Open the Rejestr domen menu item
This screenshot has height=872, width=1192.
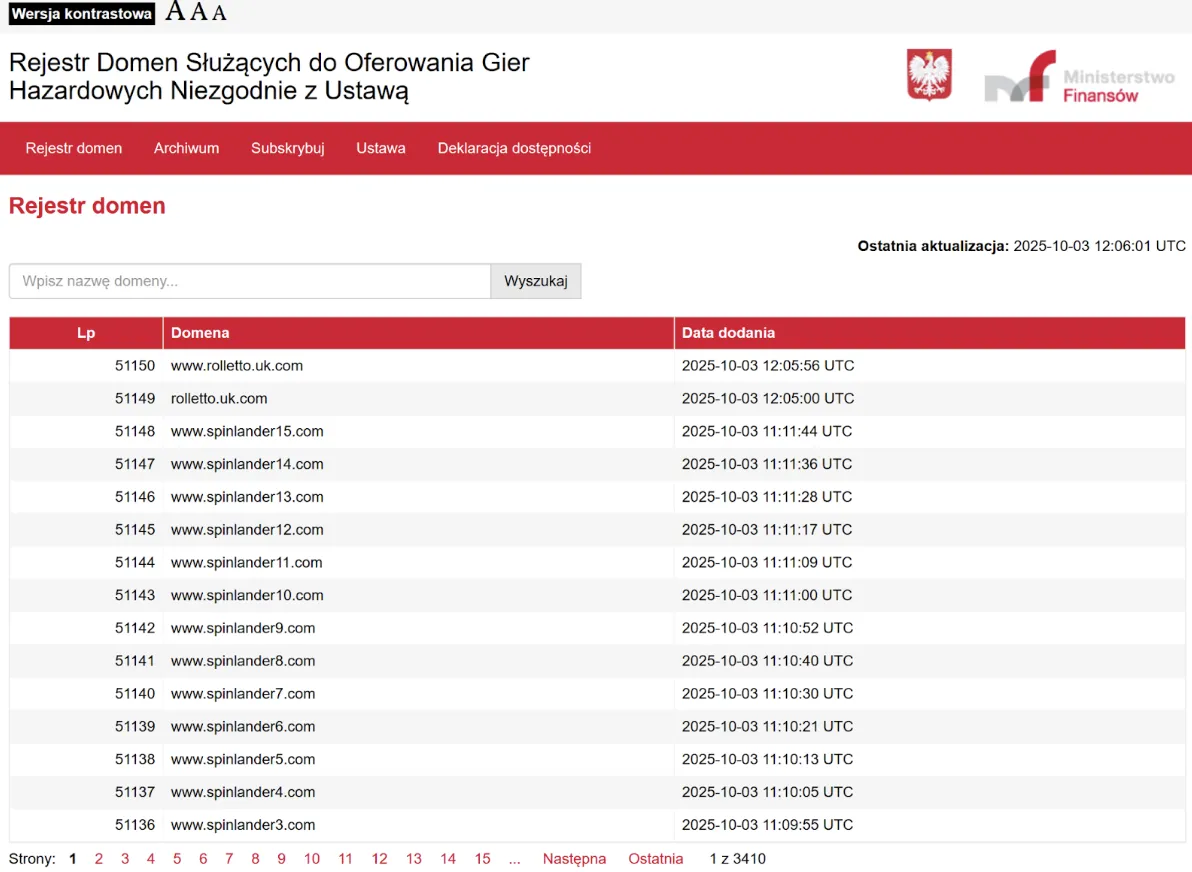[74, 148]
